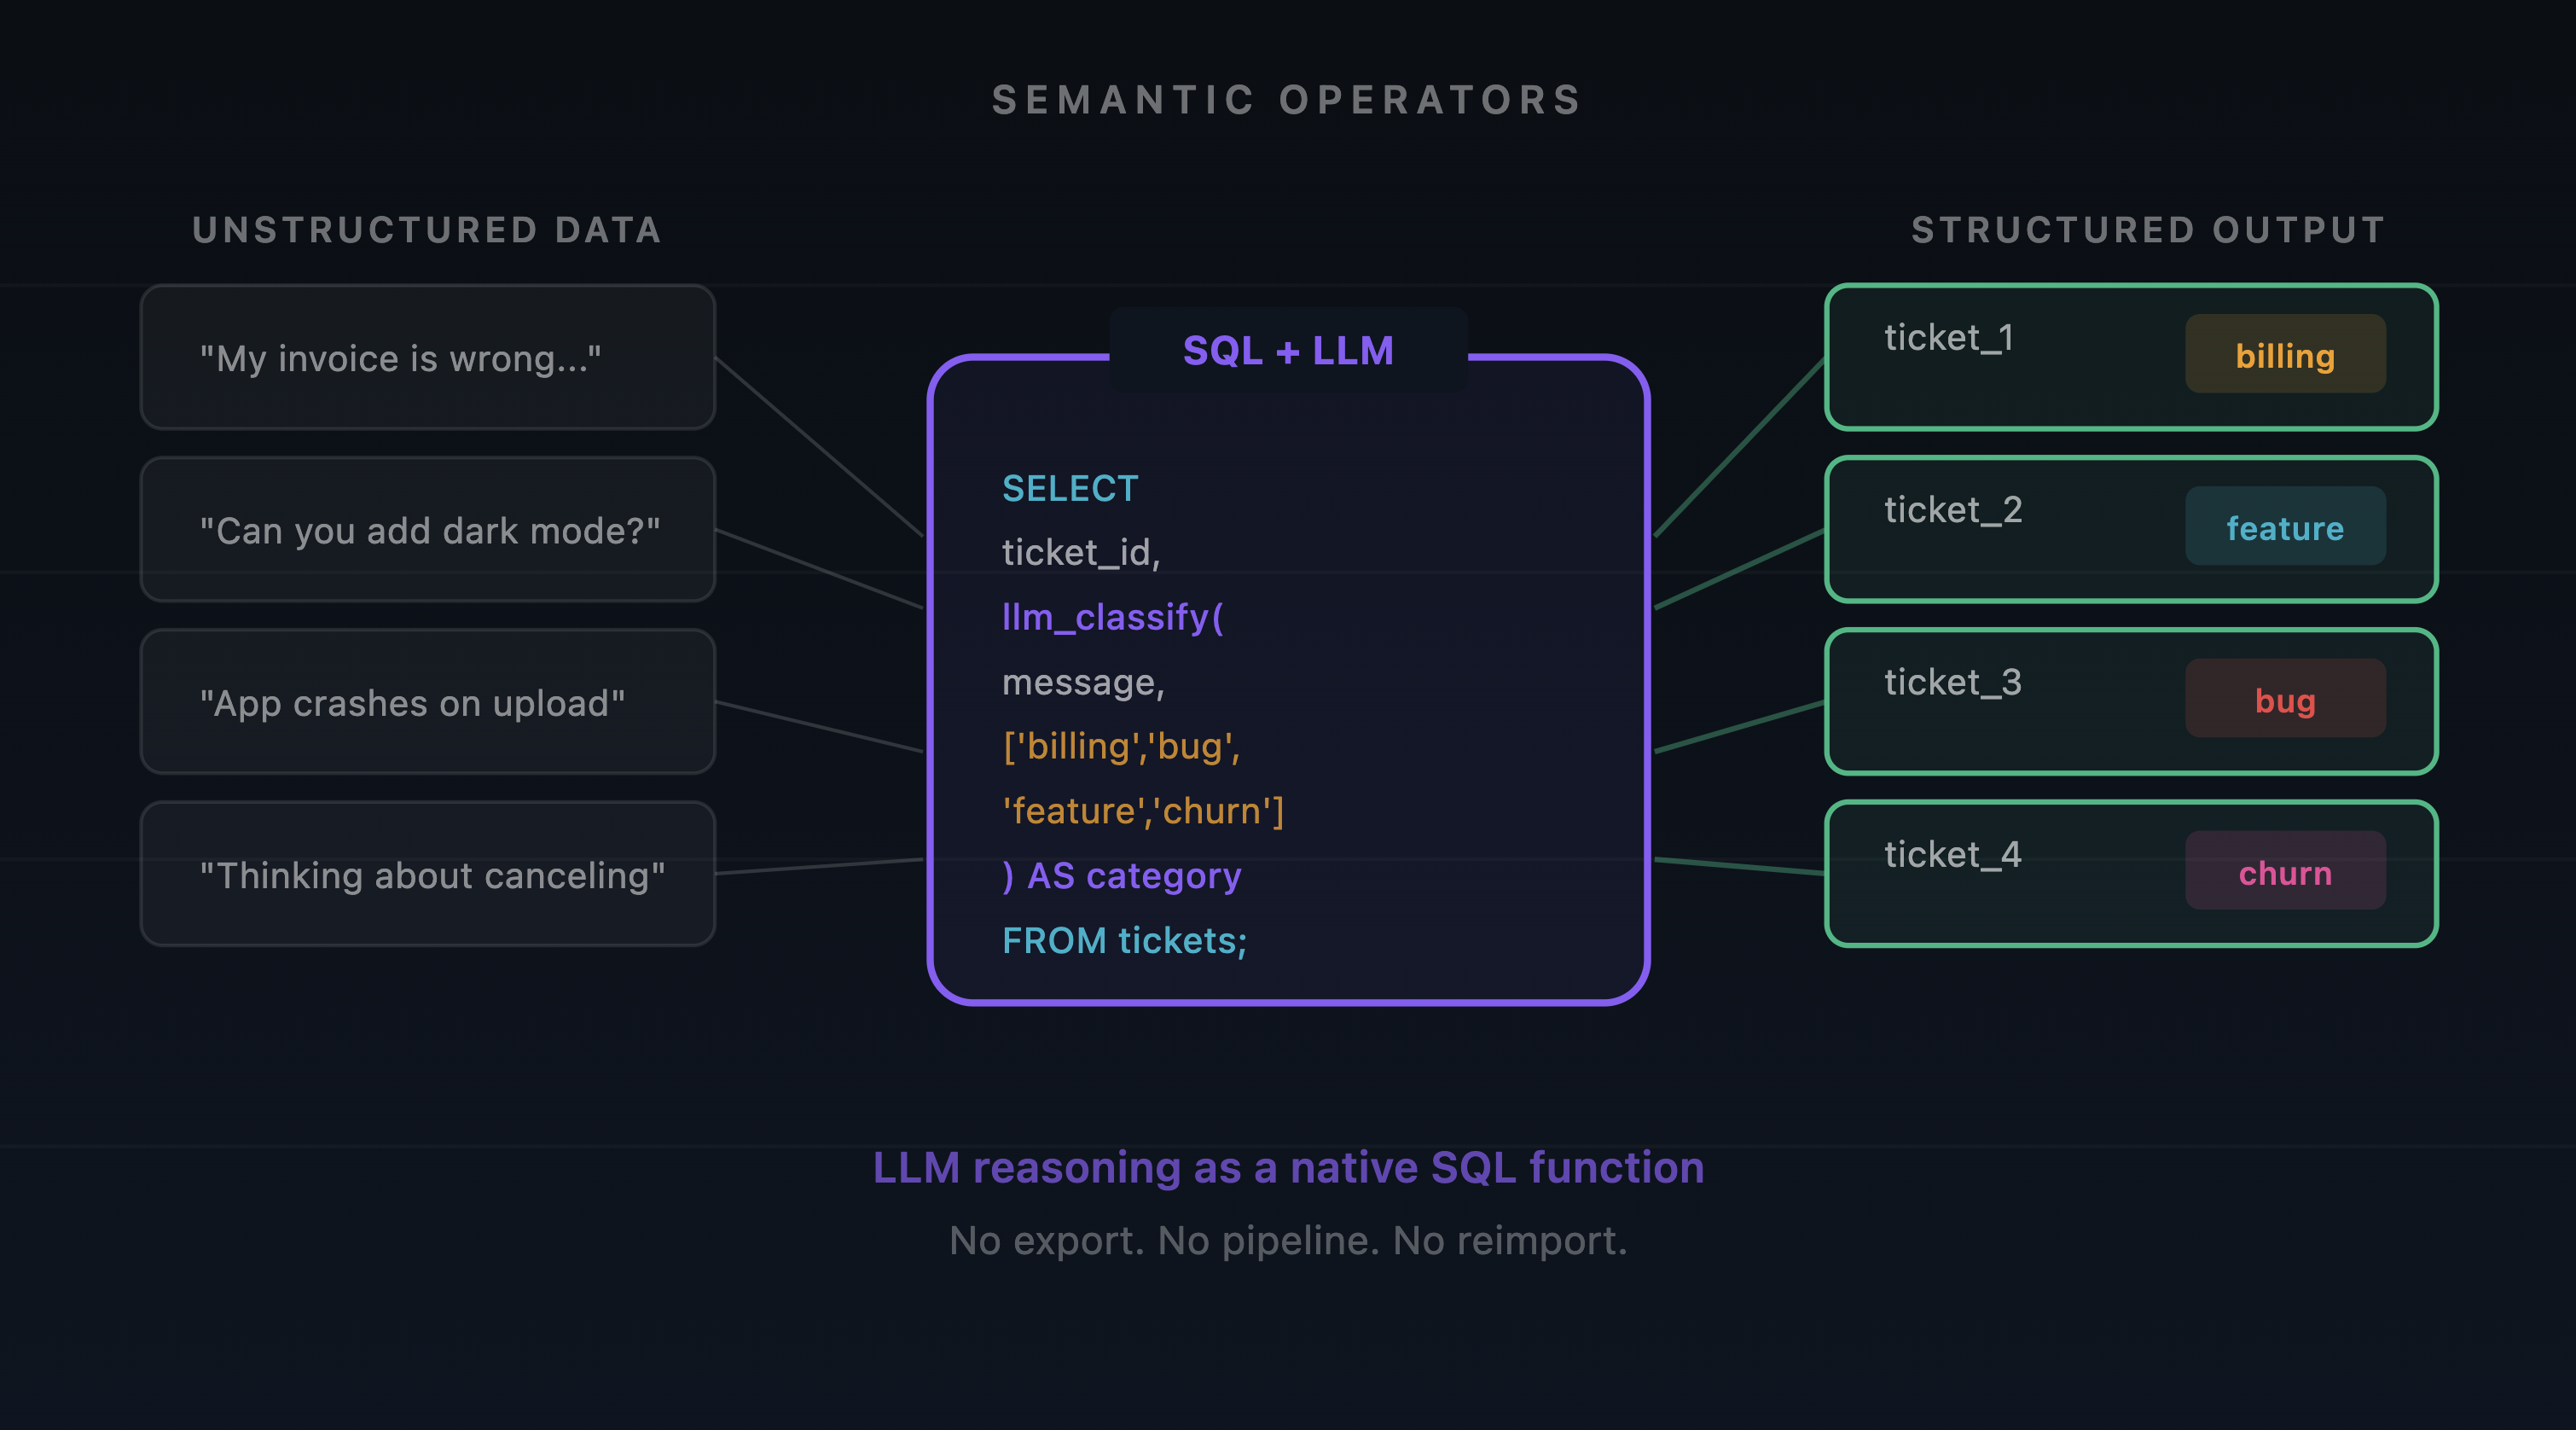
Task: Click the orange billing tag
Action: 2284,355
